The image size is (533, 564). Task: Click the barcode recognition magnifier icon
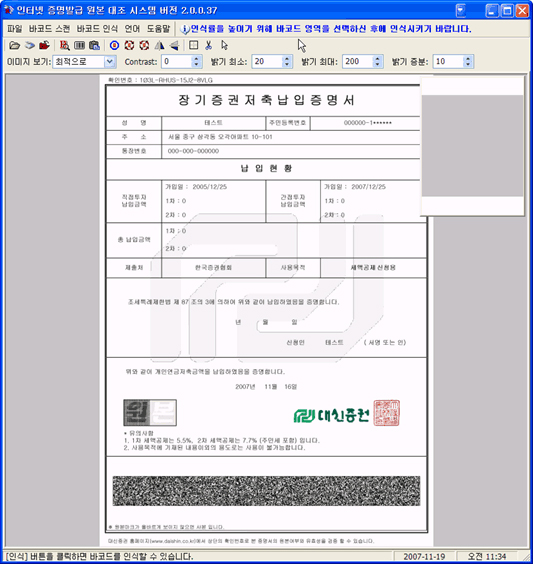[x=65, y=45]
